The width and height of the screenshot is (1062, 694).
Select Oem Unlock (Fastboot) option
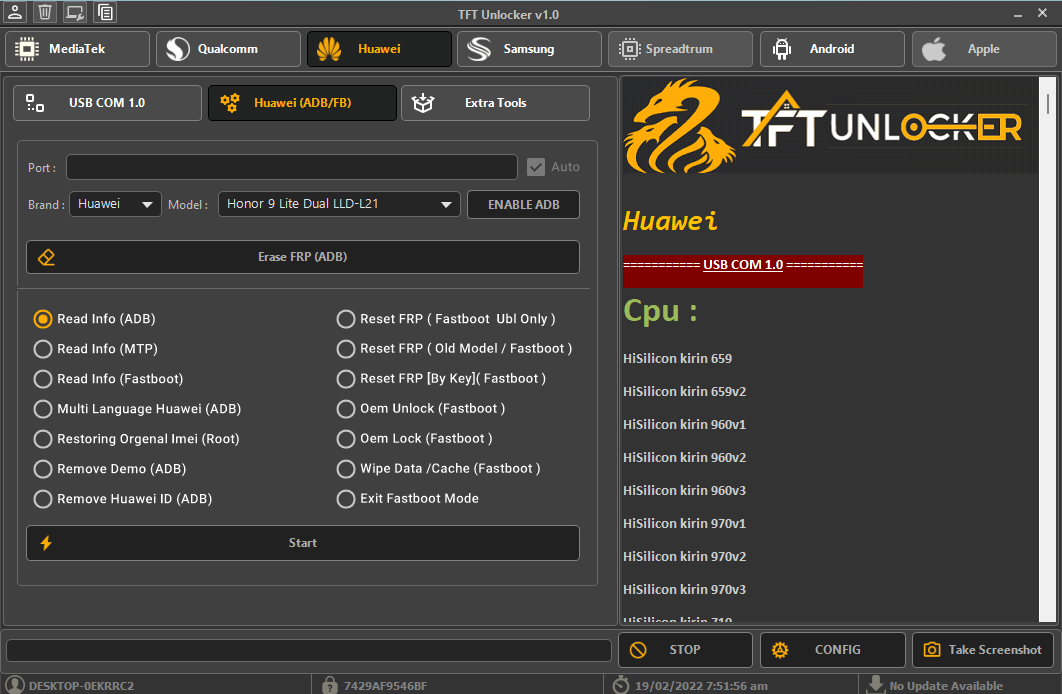click(346, 409)
